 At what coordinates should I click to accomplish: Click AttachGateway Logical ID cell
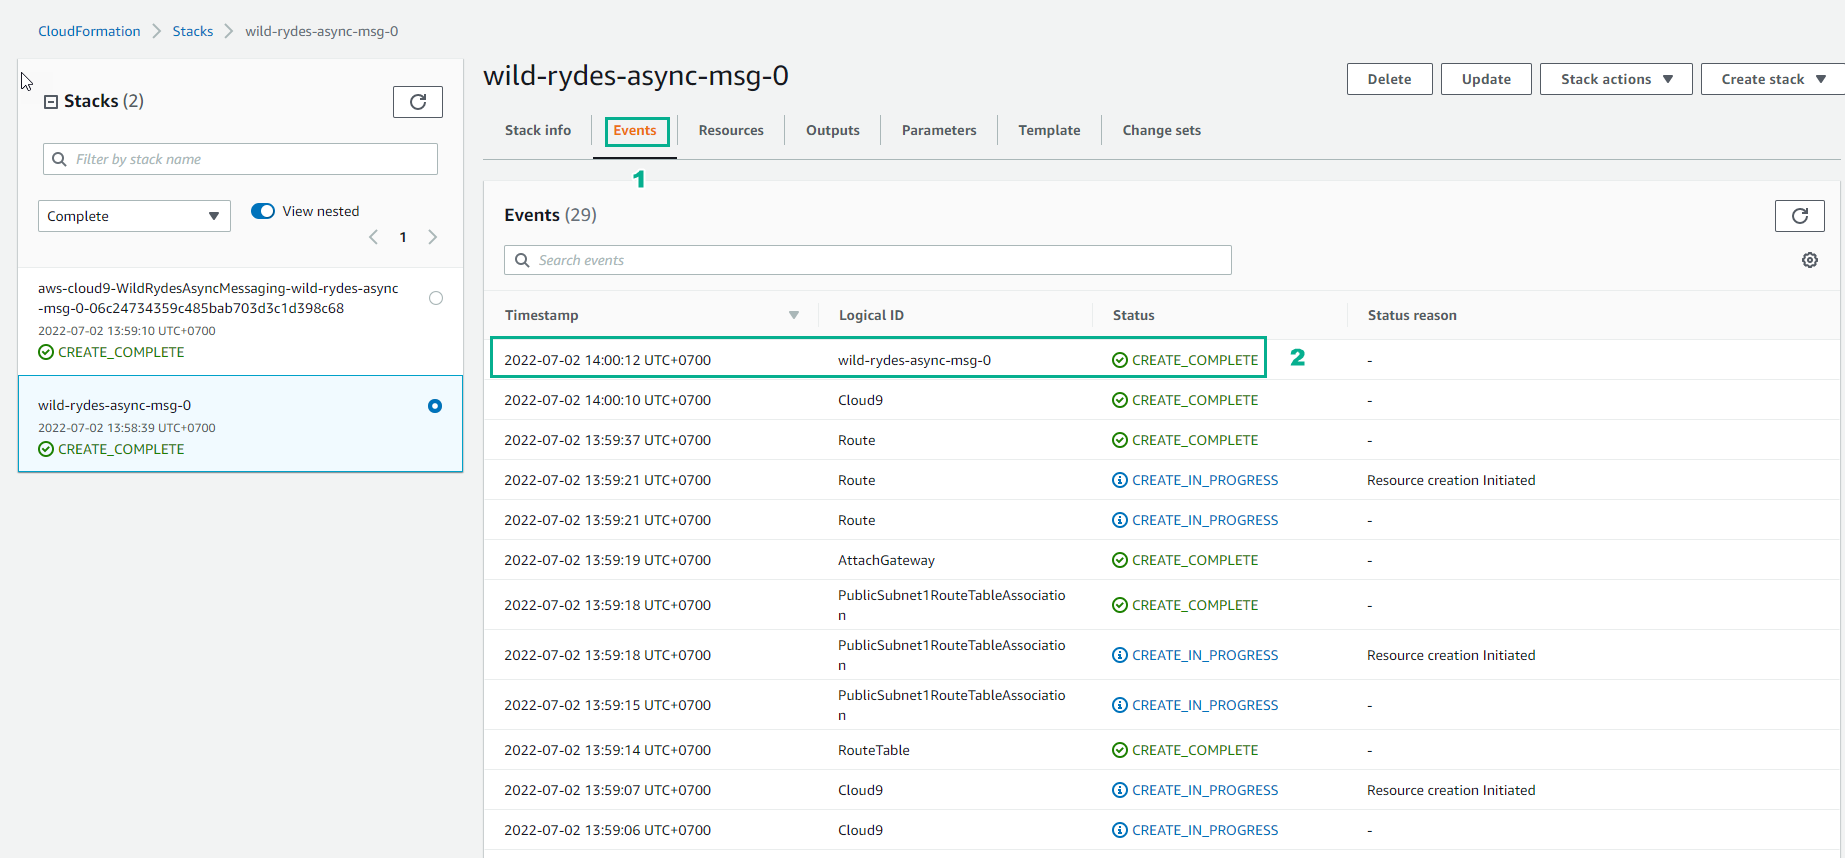[x=886, y=560]
